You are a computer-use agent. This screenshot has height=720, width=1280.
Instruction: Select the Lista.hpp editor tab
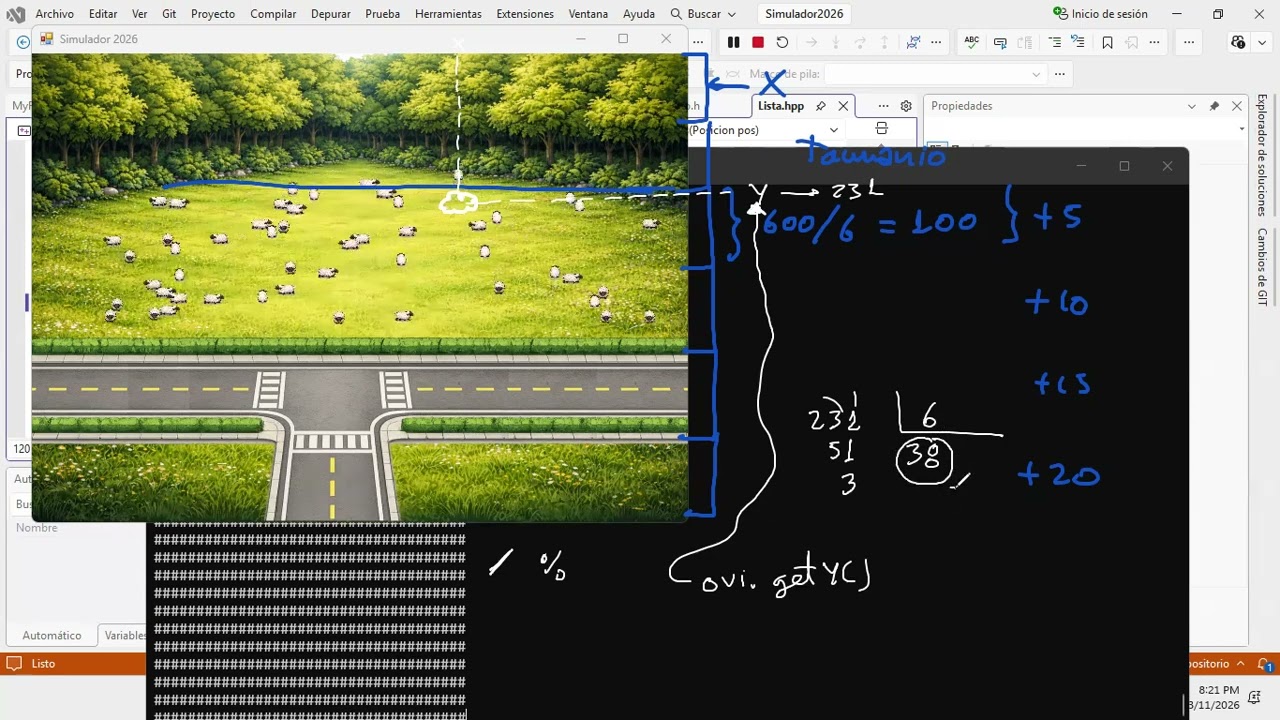click(x=781, y=106)
